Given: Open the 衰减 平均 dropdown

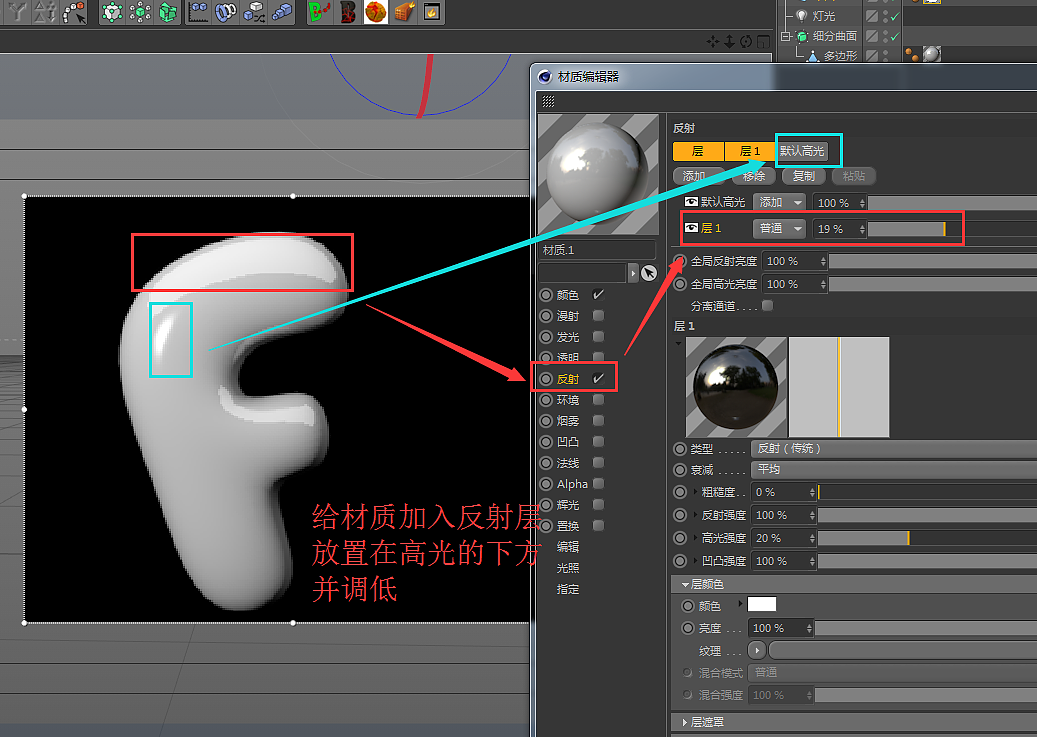Looking at the screenshot, I should click(x=893, y=469).
